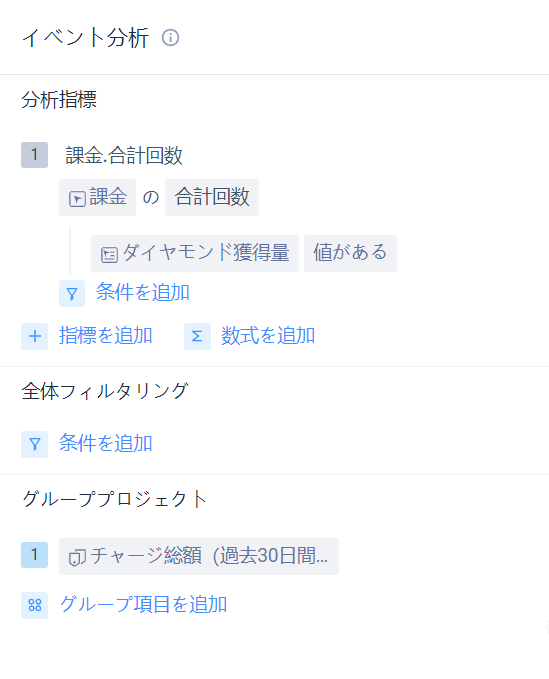Viewport: 549px width, 679px height.
Task: Open the ダイヤモンド獲得量 property dropdown
Action: click(195, 253)
